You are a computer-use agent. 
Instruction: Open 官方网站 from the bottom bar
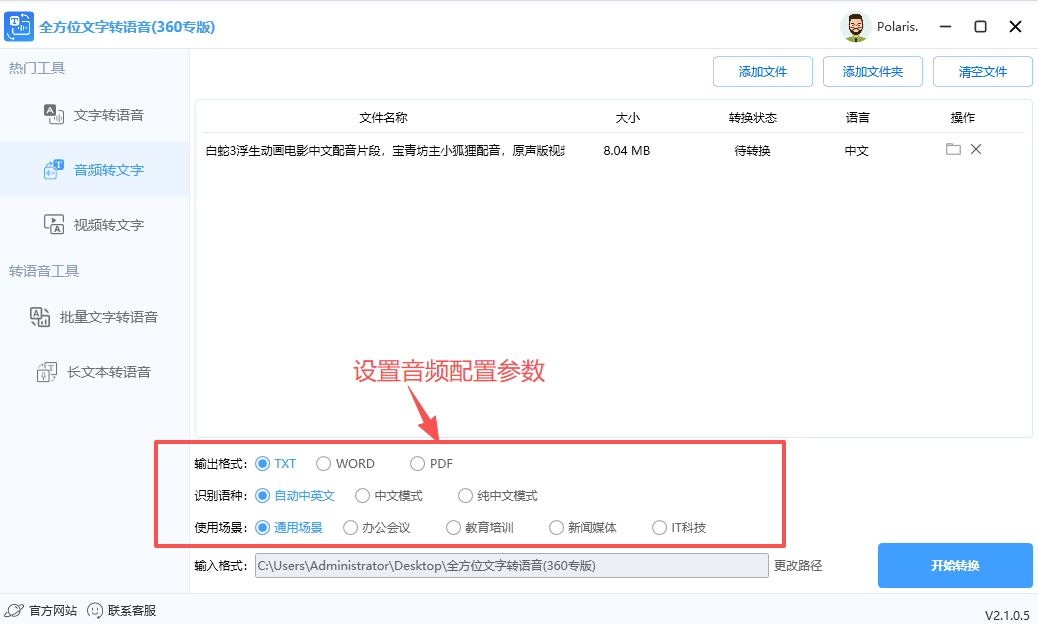click(x=41, y=609)
